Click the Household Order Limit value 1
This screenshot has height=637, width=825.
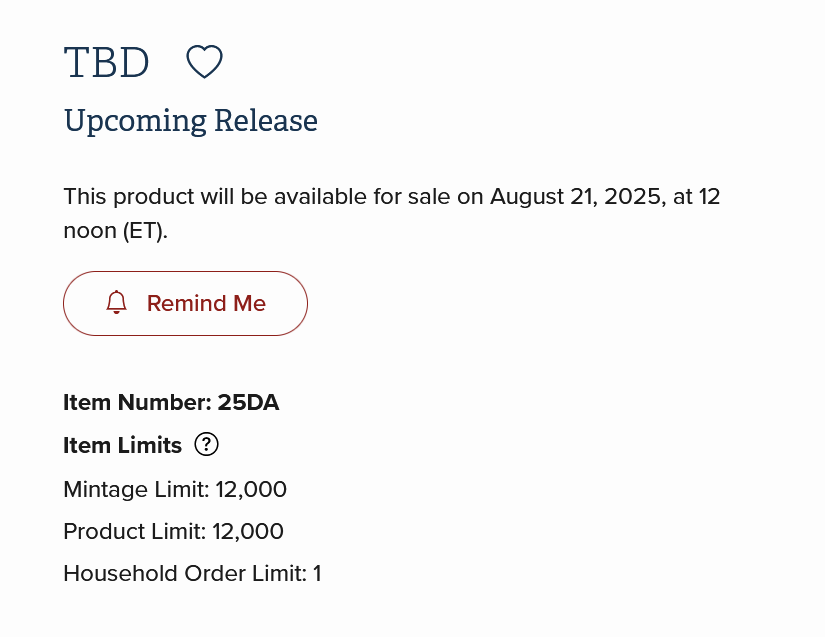pyautogui.click(x=317, y=573)
